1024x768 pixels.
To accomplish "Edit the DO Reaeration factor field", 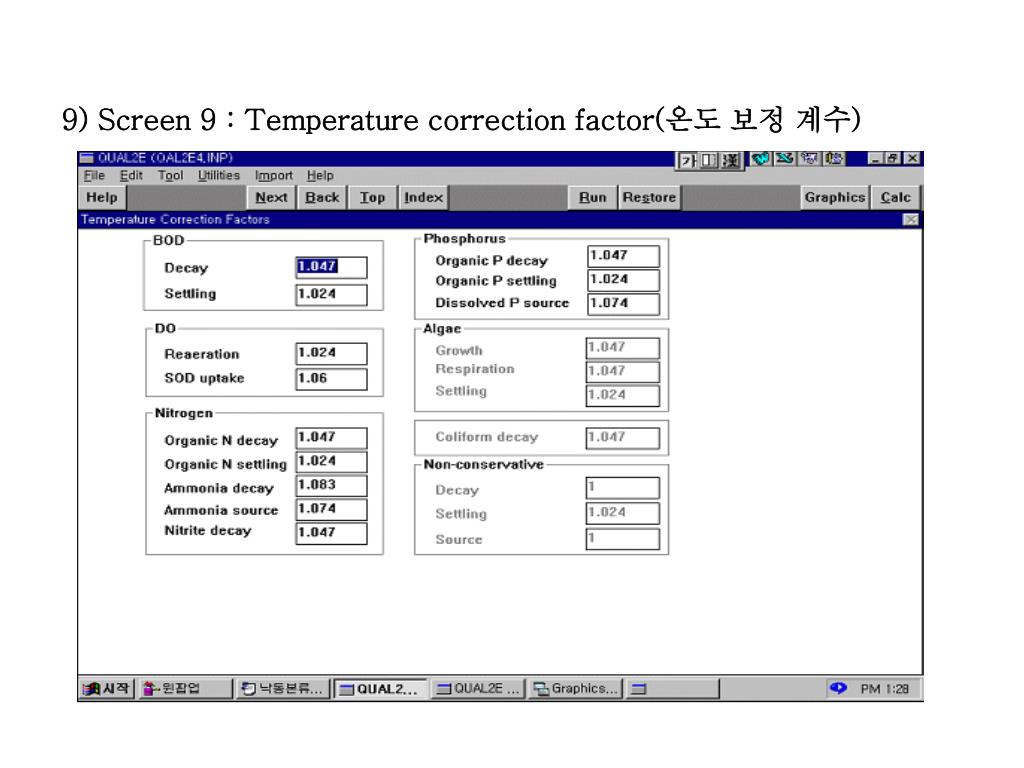I will (x=331, y=353).
